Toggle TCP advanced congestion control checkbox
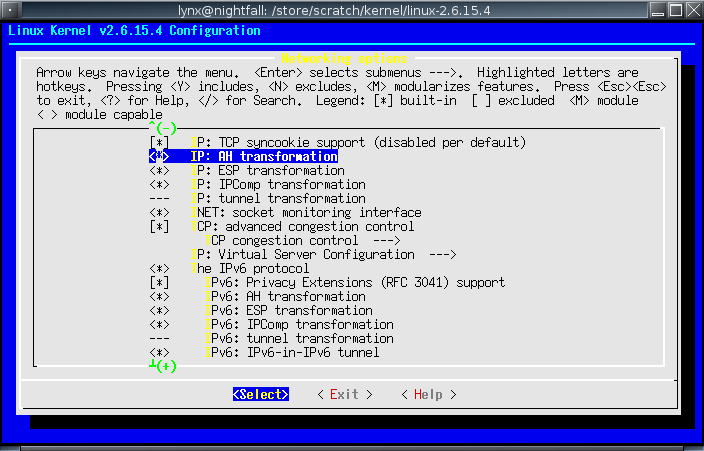 click(x=159, y=227)
